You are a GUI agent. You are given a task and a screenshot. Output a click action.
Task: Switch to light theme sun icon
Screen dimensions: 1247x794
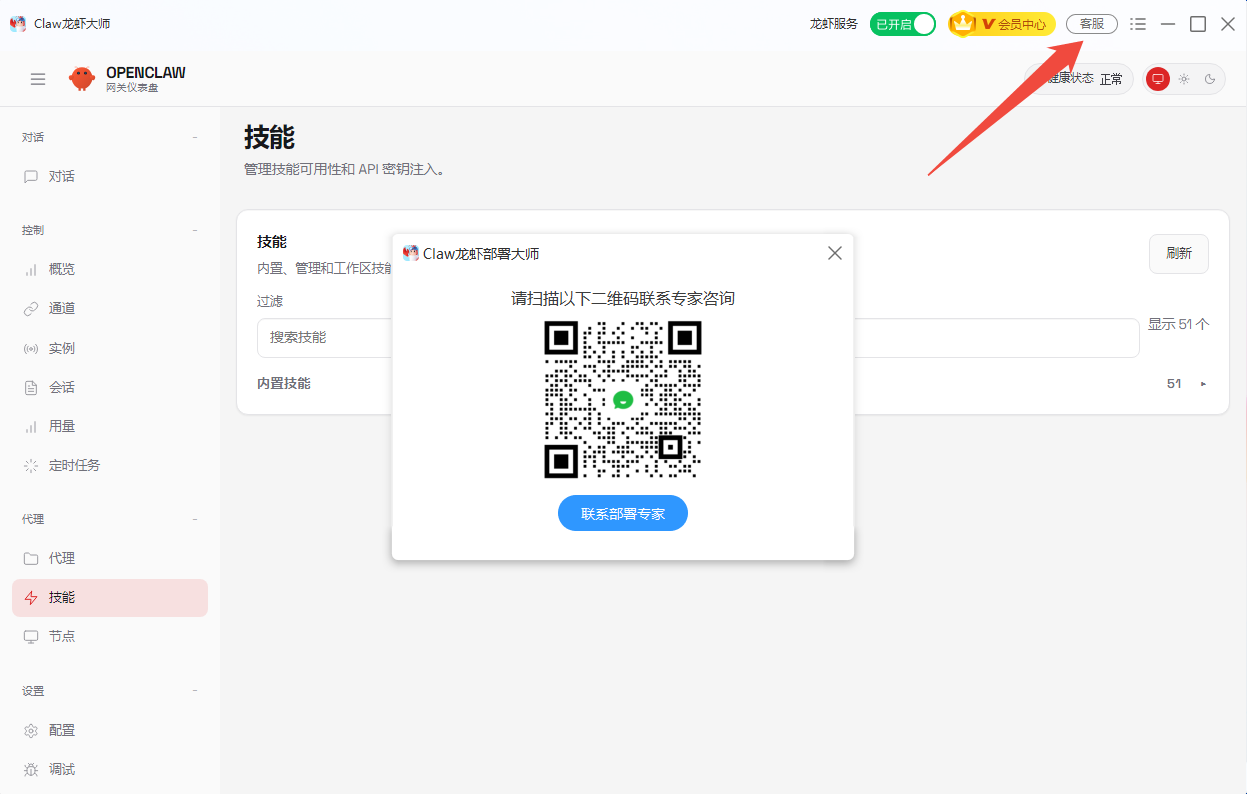coord(1184,79)
